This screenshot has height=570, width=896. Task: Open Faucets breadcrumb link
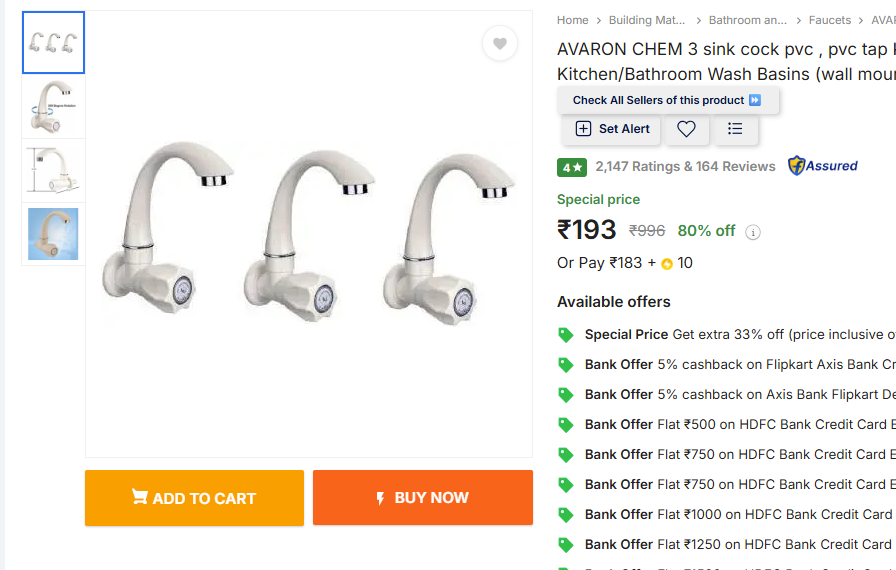[x=830, y=20]
